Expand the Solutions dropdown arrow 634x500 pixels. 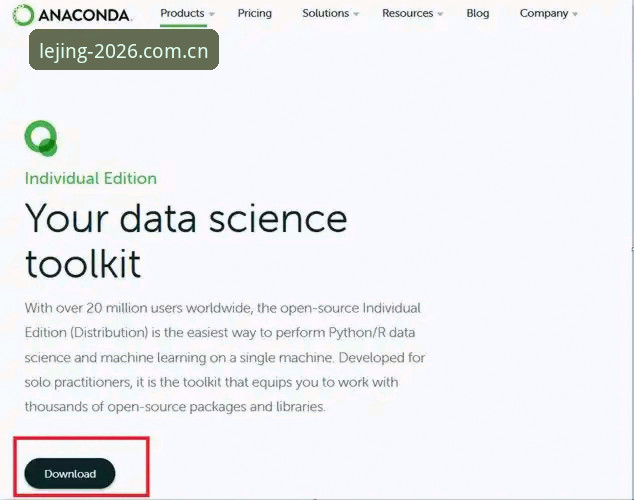(x=356, y=14)
